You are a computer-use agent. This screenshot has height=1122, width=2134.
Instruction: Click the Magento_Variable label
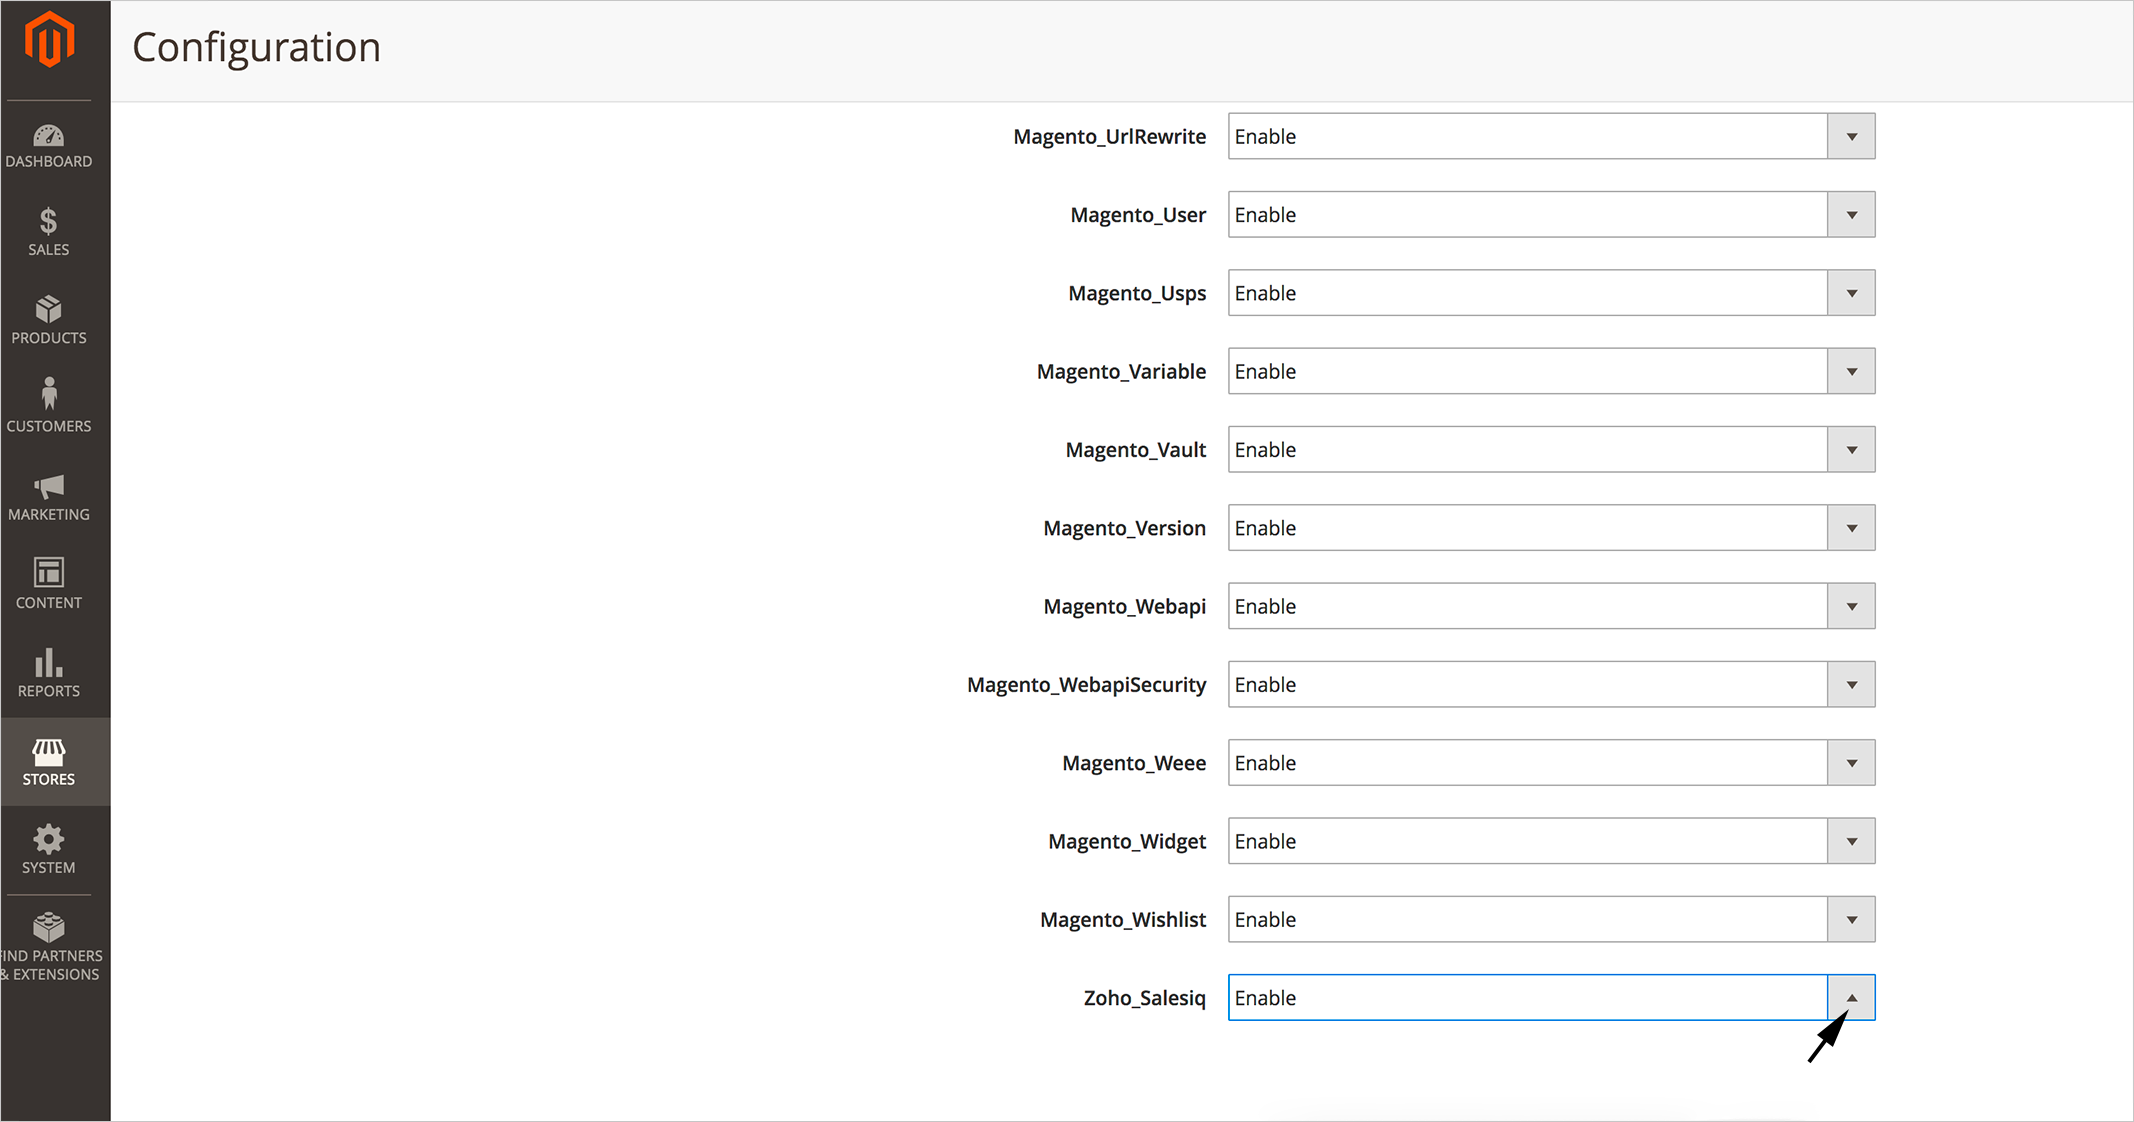[x=1121, y=372]
